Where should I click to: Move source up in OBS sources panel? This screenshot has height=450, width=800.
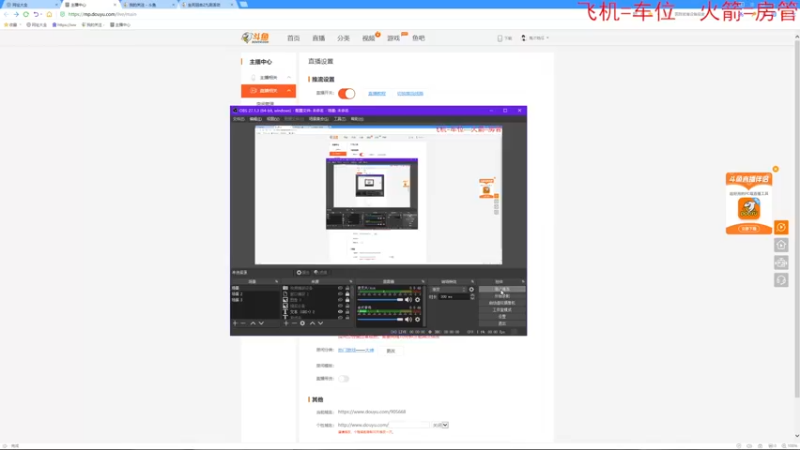pos(312,323)
